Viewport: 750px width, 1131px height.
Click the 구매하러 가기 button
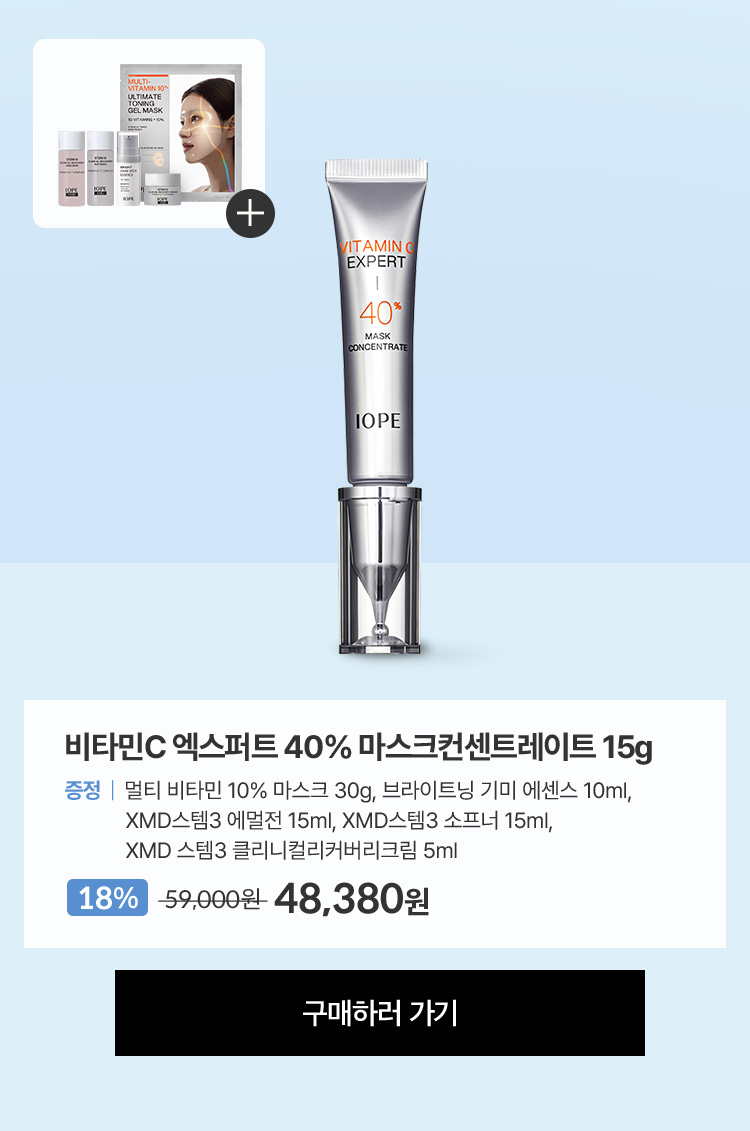[380, 1013]
